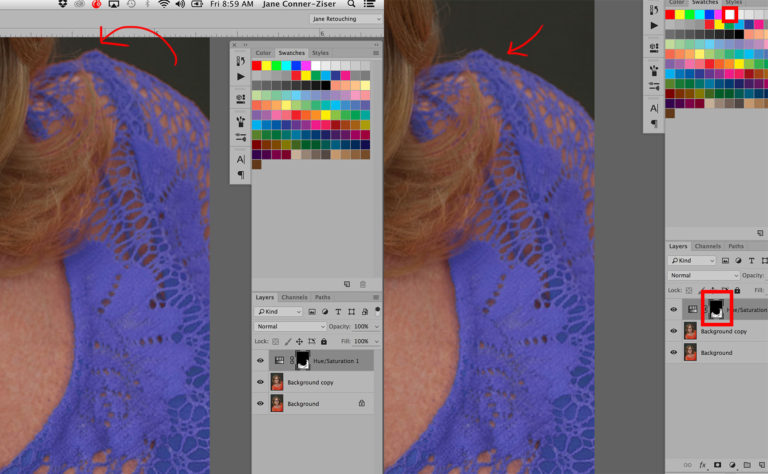Toggle lock position in left Layers panel

pos(299,341)
